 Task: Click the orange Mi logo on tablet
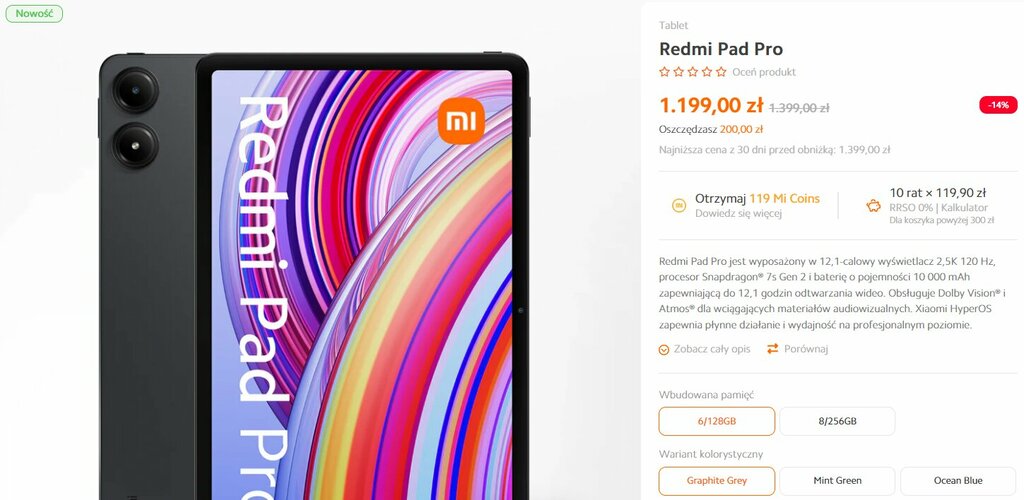(x=461, y=121)
